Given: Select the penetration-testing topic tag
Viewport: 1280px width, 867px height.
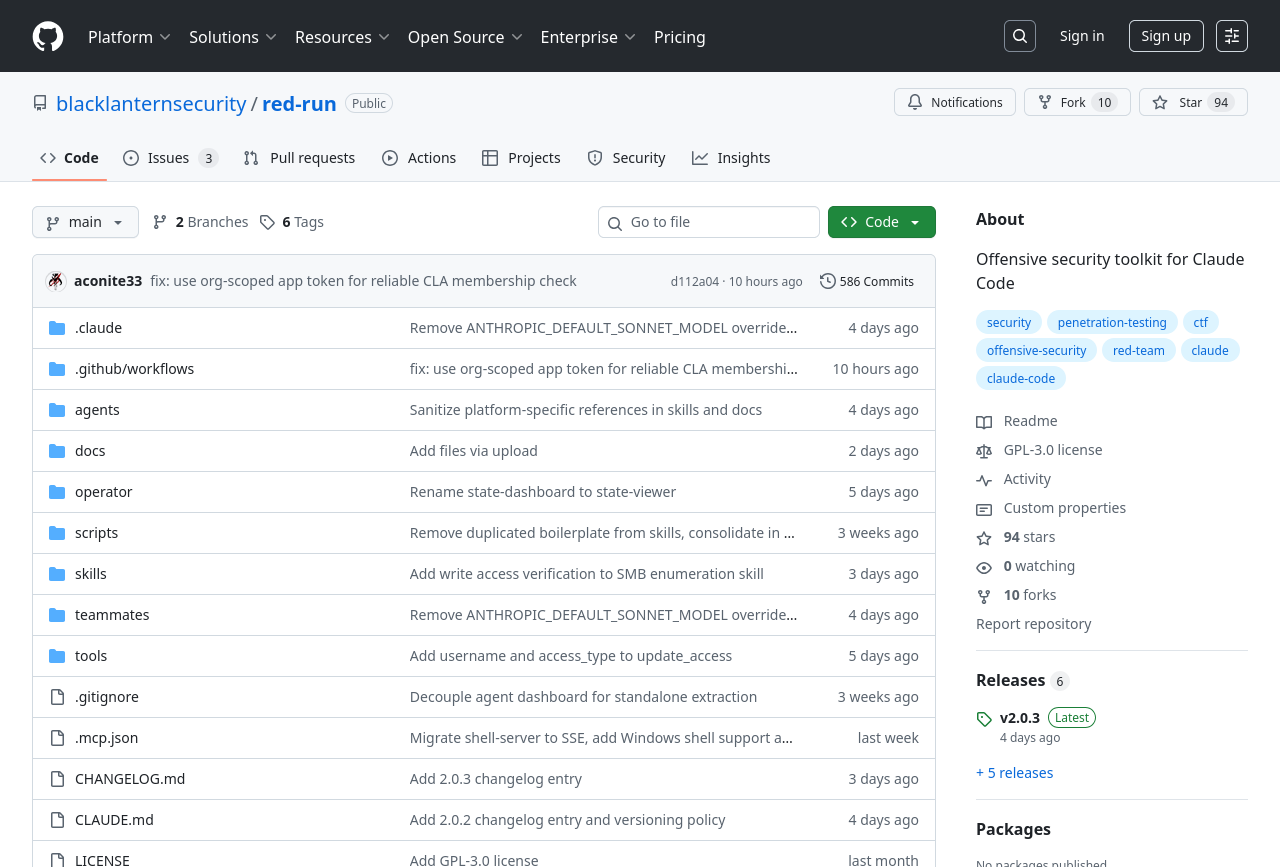Looking at the screenshot, I should coord(1111,322).
